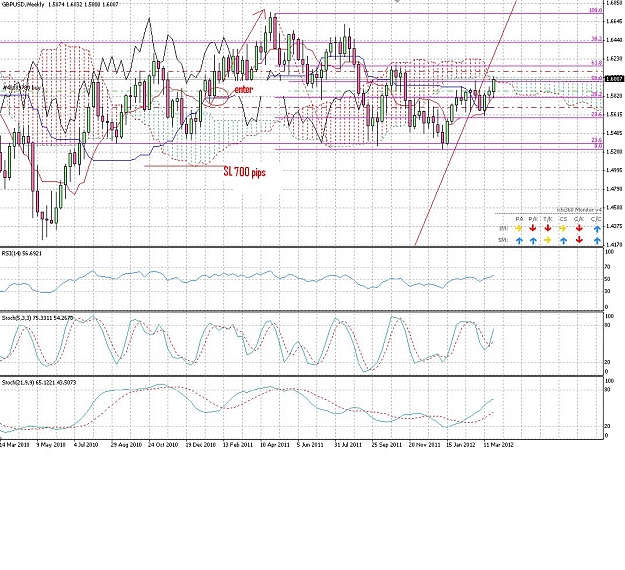625x570 pixels.
Task: Click the Fibonacci 100.0 level label
Action: [596, 10]
